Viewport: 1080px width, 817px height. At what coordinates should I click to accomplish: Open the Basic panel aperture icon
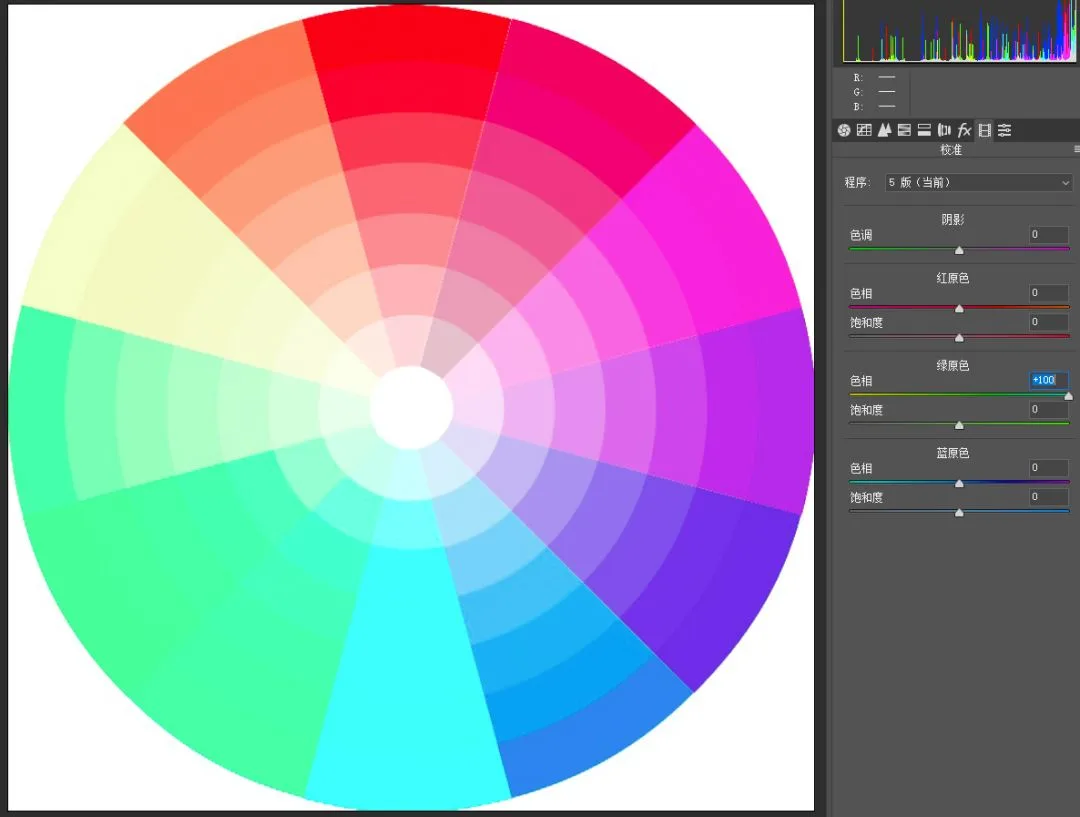(x=844, y=130)
